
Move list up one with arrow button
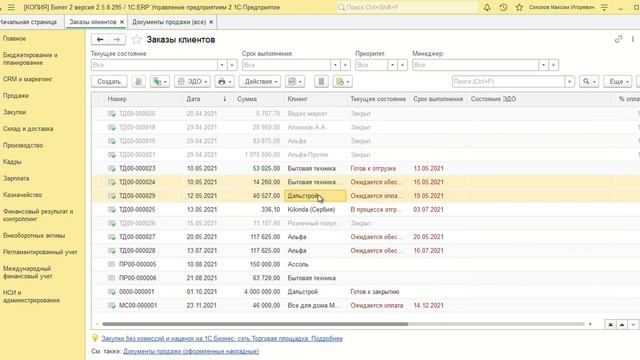click(622, 324)
